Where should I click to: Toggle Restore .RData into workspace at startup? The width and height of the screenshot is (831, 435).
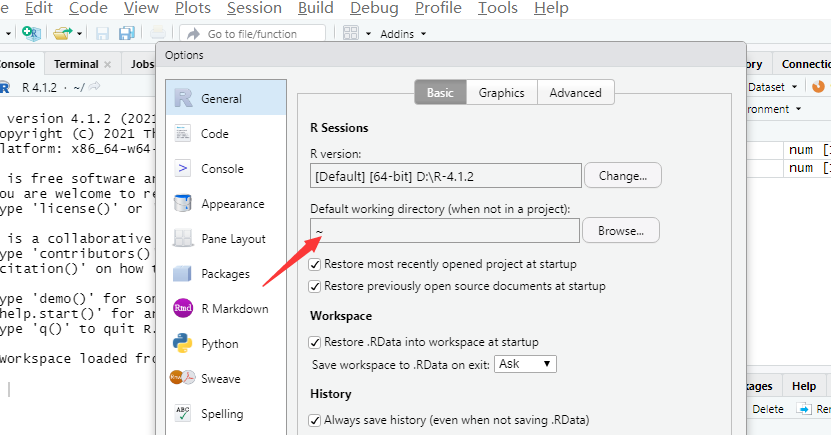coord(315,342)
